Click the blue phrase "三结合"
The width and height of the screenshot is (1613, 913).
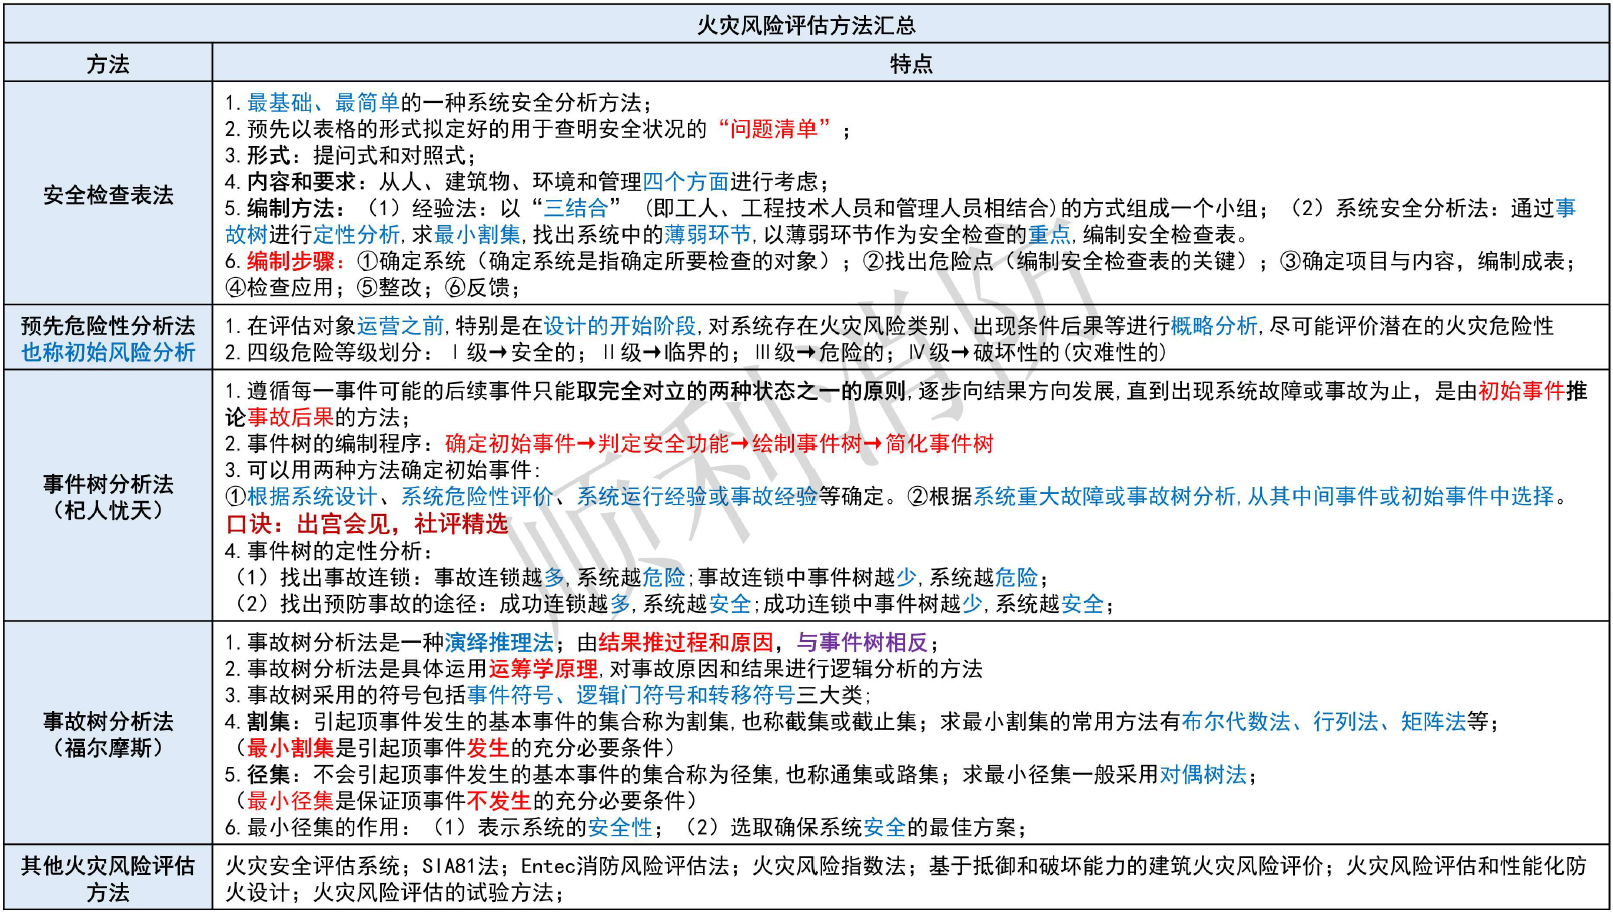click(576, 208)
